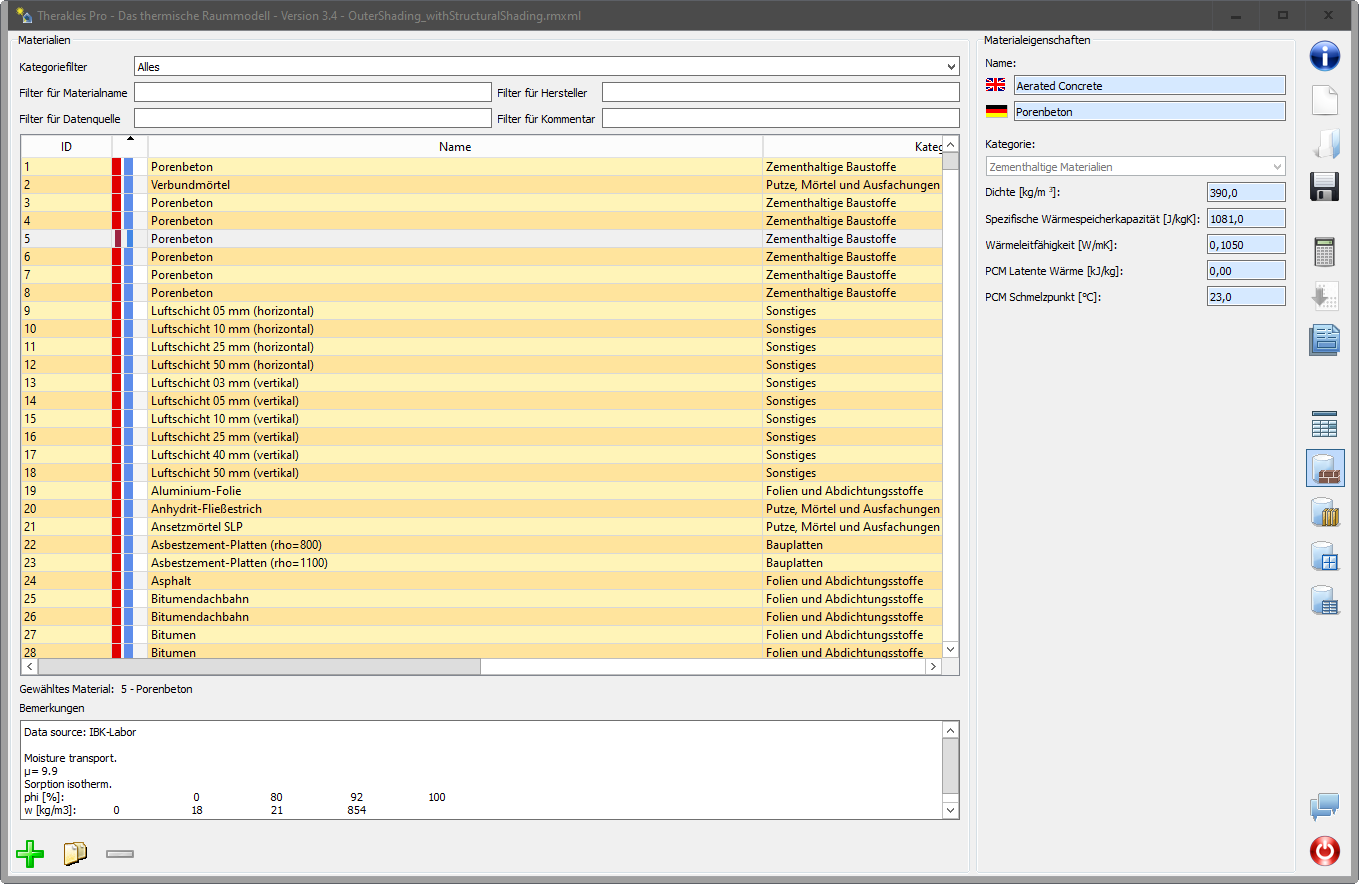Select Aluminium-Folie in the materials table
The width and height of the screenshot is (1359, 884).
coord(481,491)
